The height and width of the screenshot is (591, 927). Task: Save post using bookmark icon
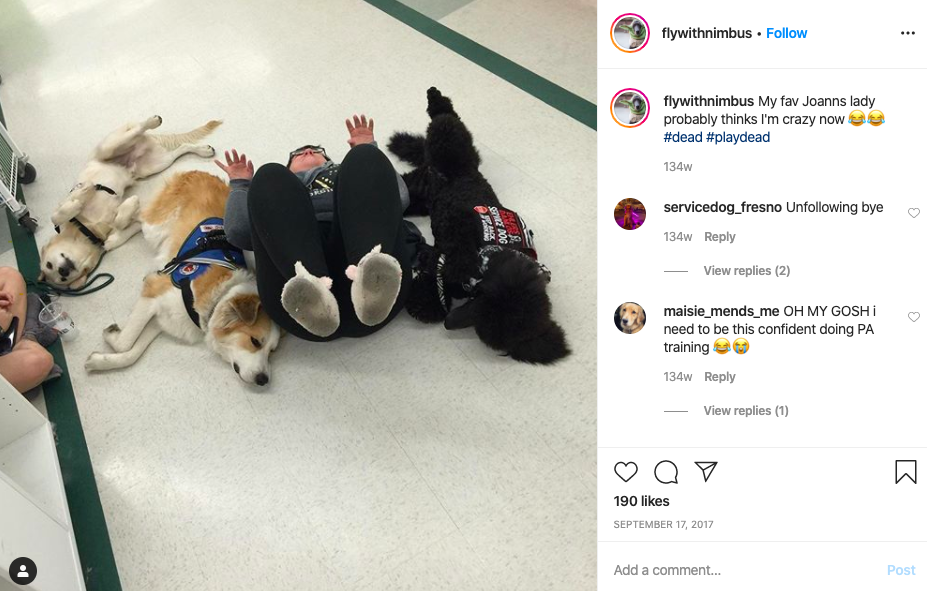[906, 472]
